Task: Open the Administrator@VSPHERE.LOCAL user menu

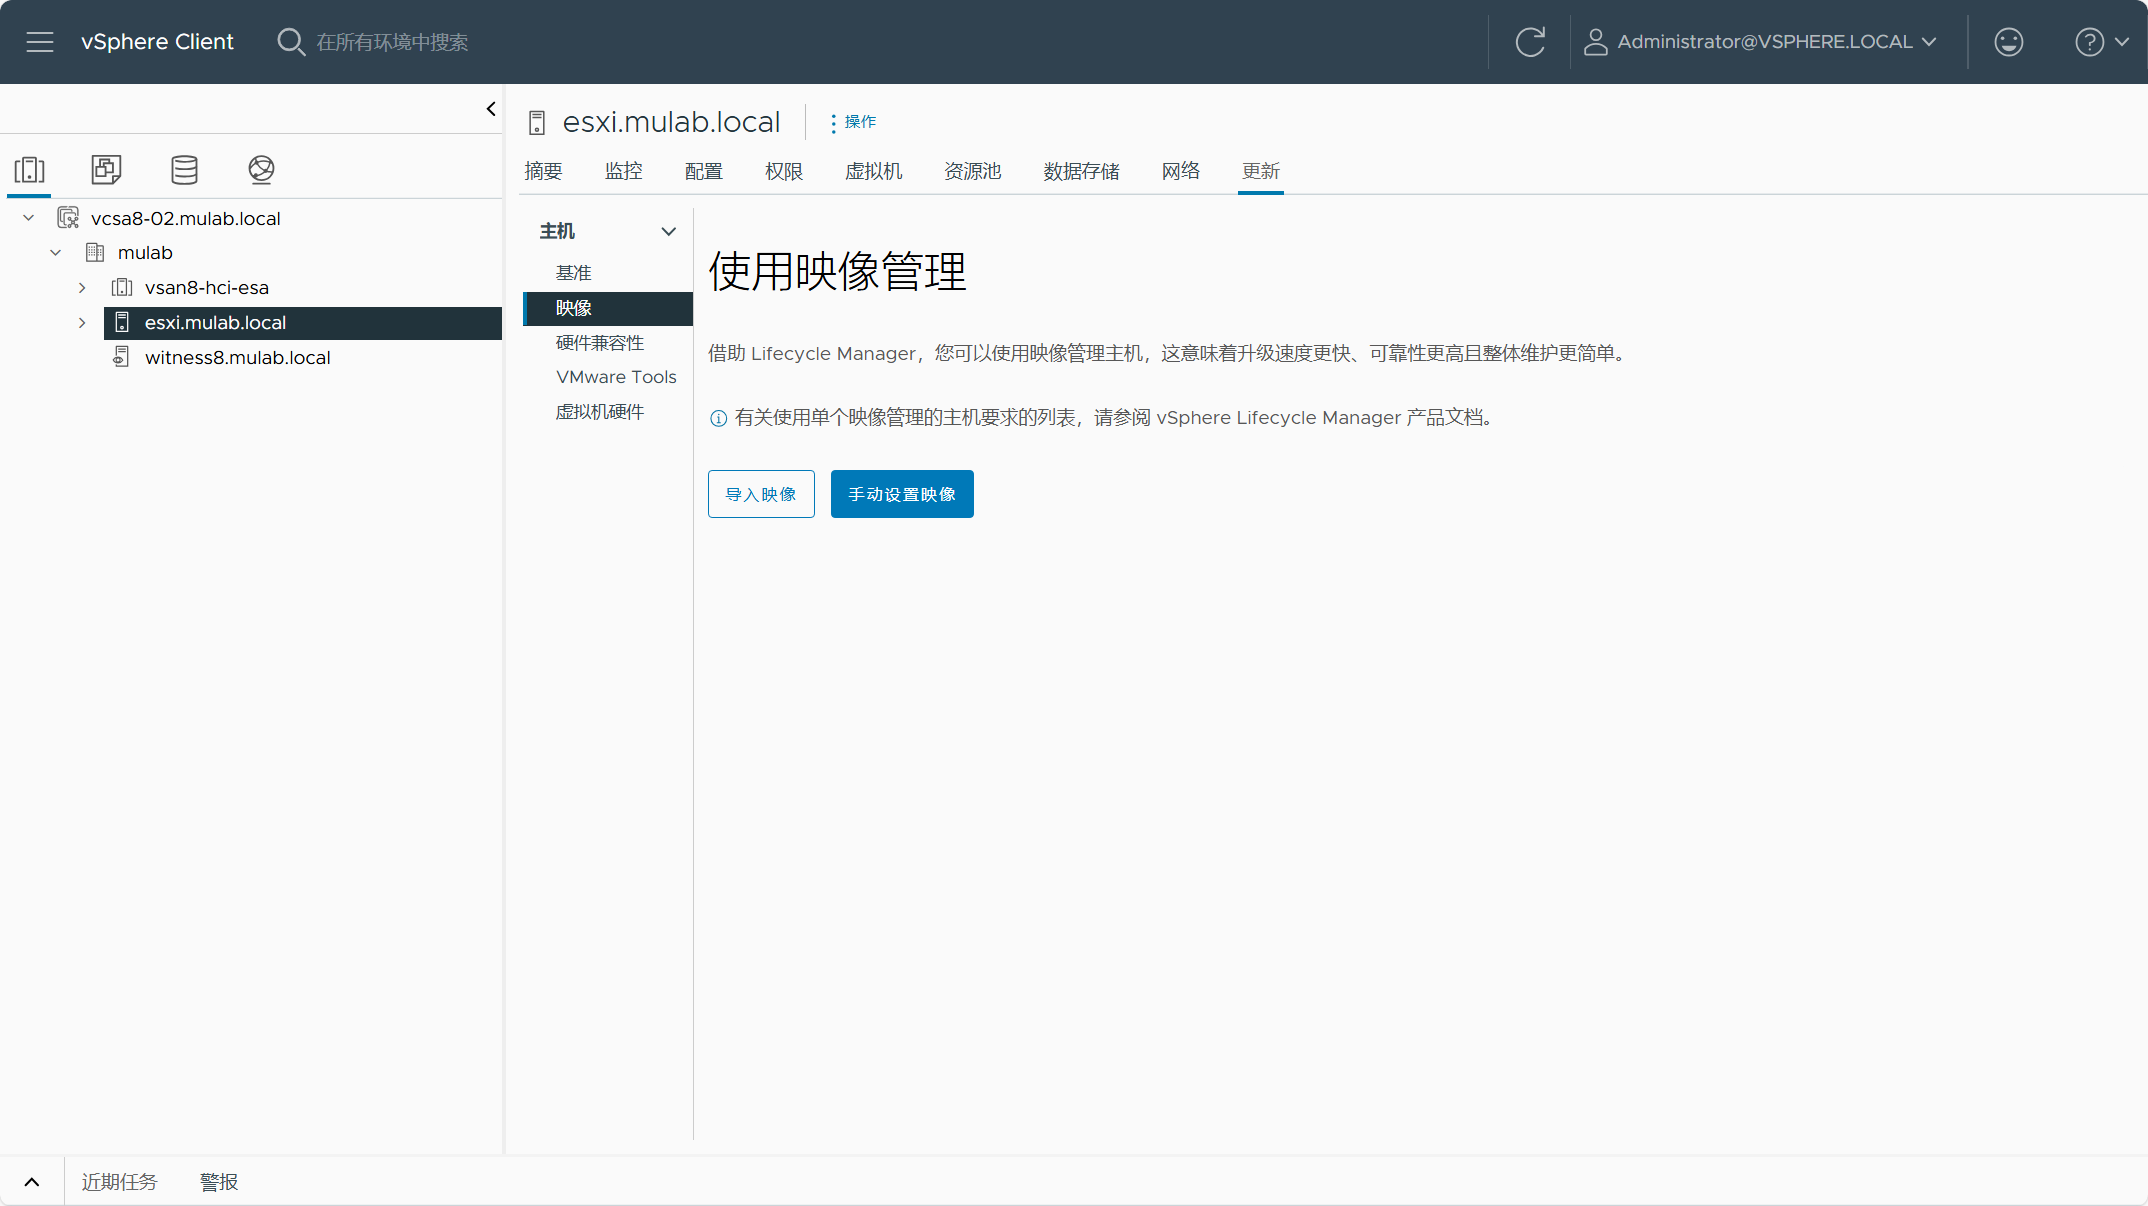Action: click(1760, 42)
